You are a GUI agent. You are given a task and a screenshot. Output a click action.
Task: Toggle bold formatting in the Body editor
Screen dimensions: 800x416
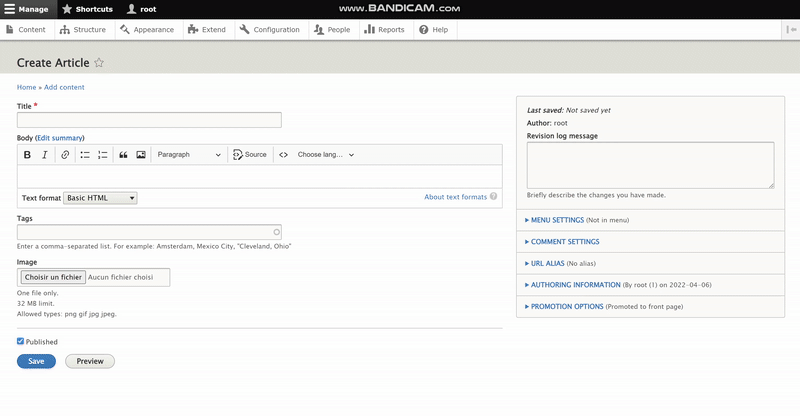click(28, 155)
